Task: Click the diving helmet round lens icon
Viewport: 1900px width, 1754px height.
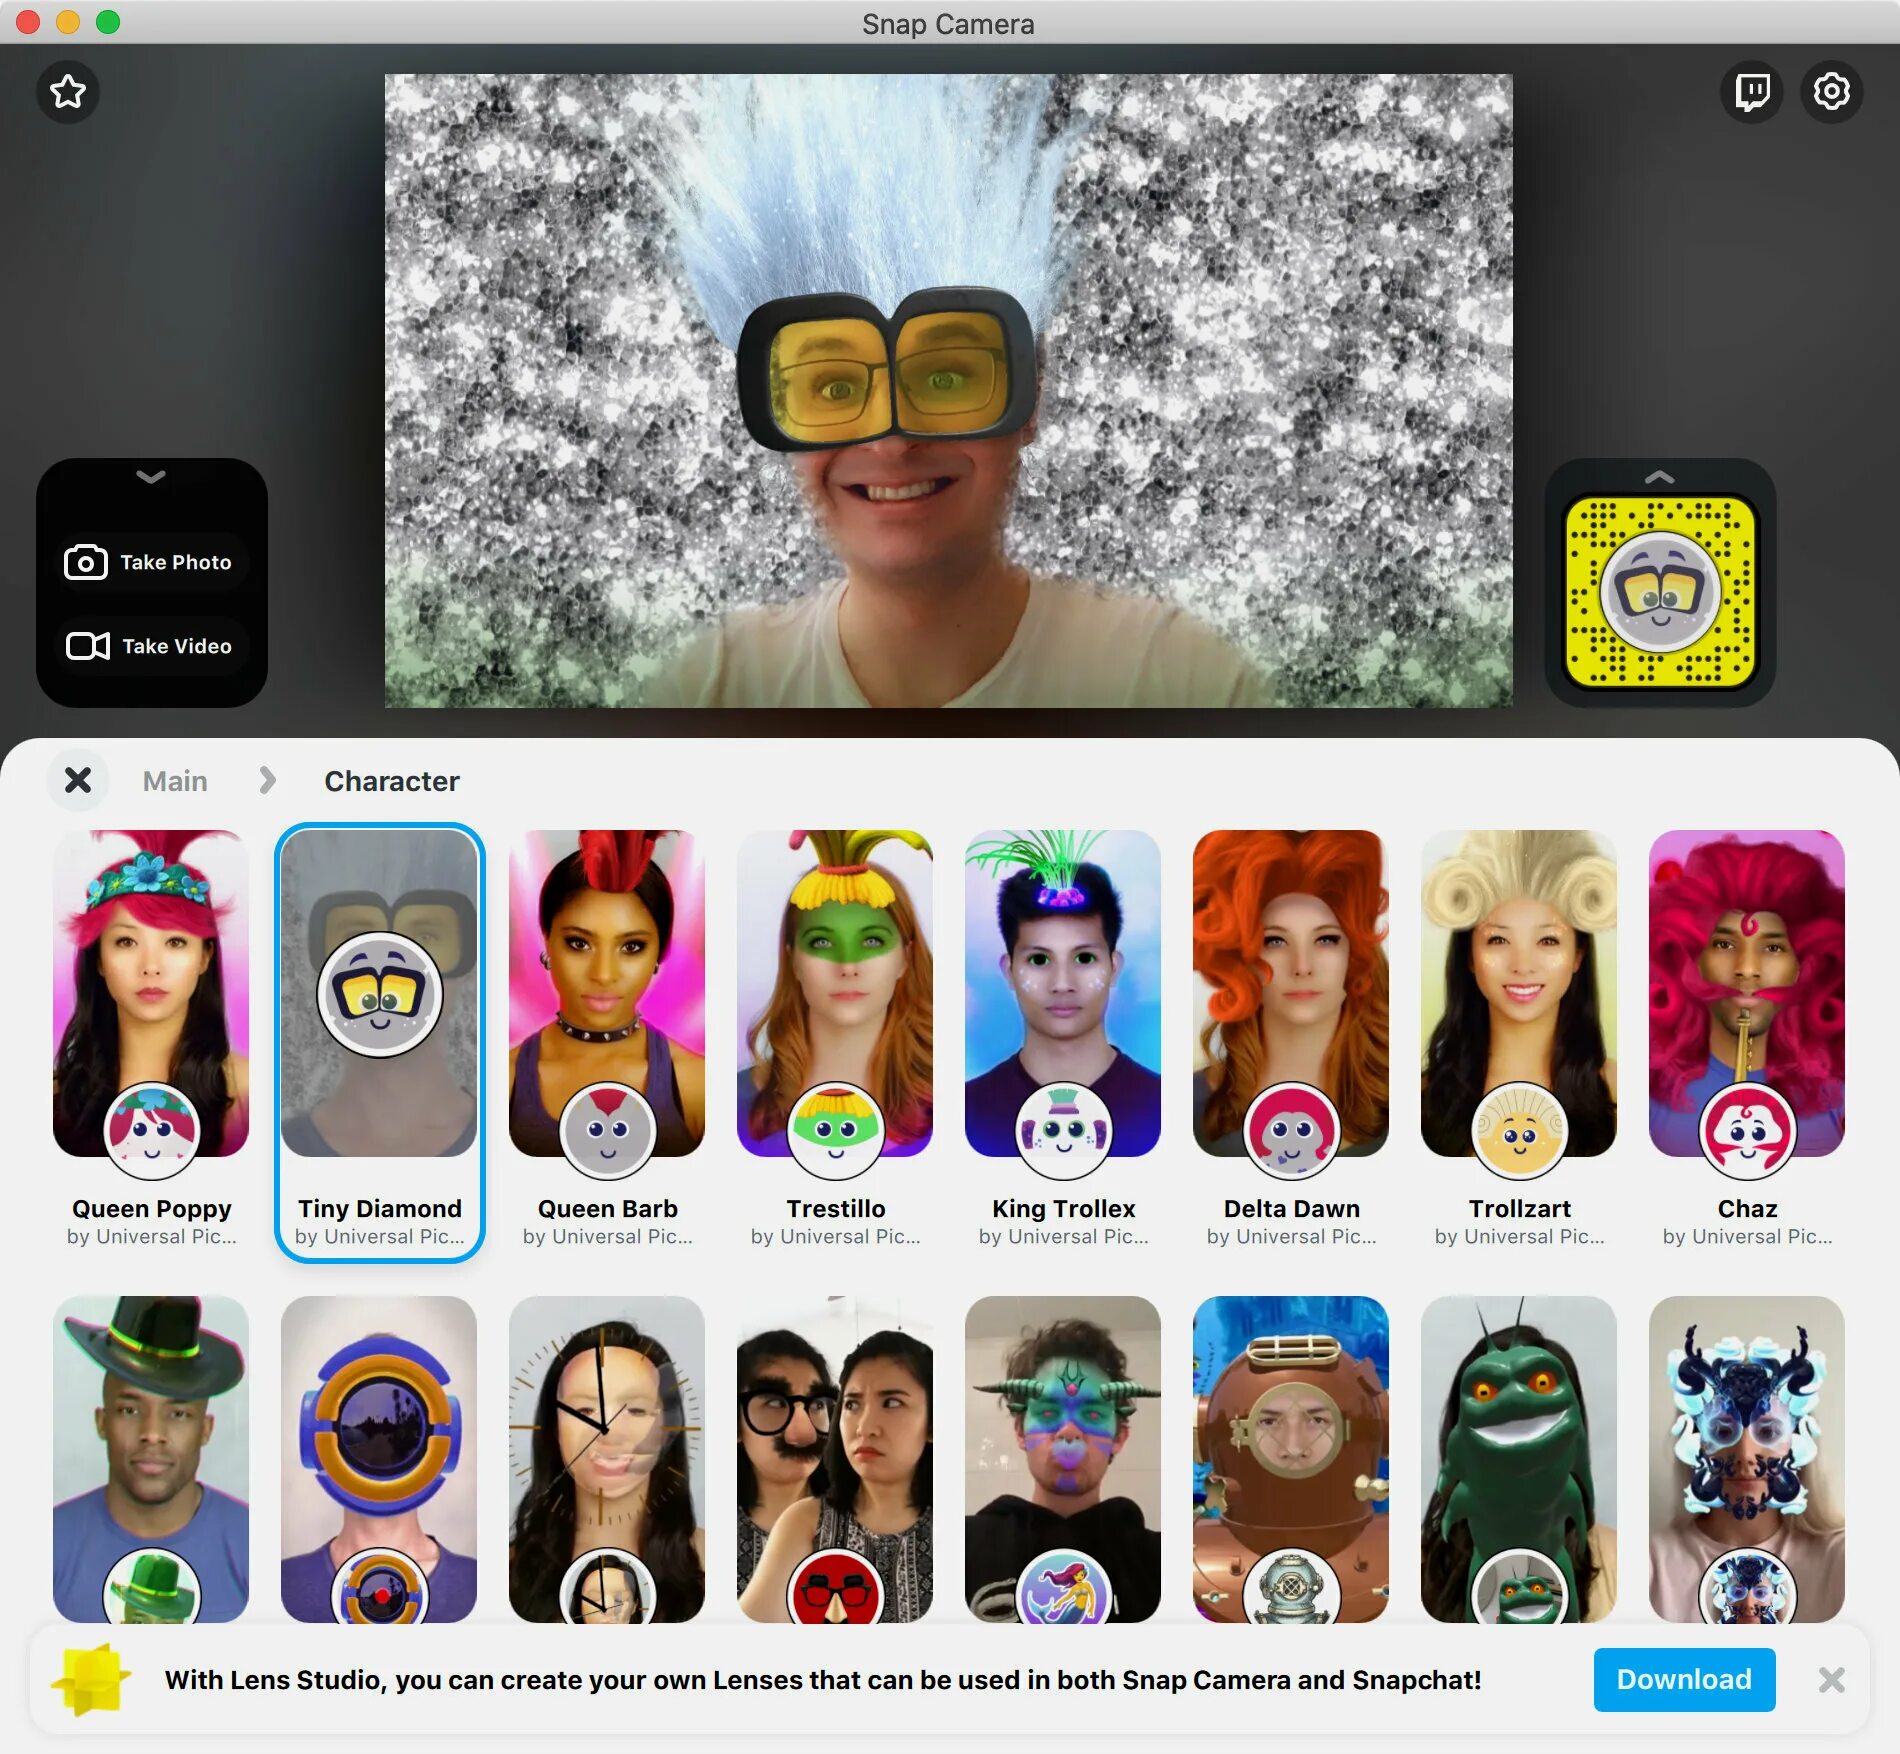Action: coord(1292,1587)
